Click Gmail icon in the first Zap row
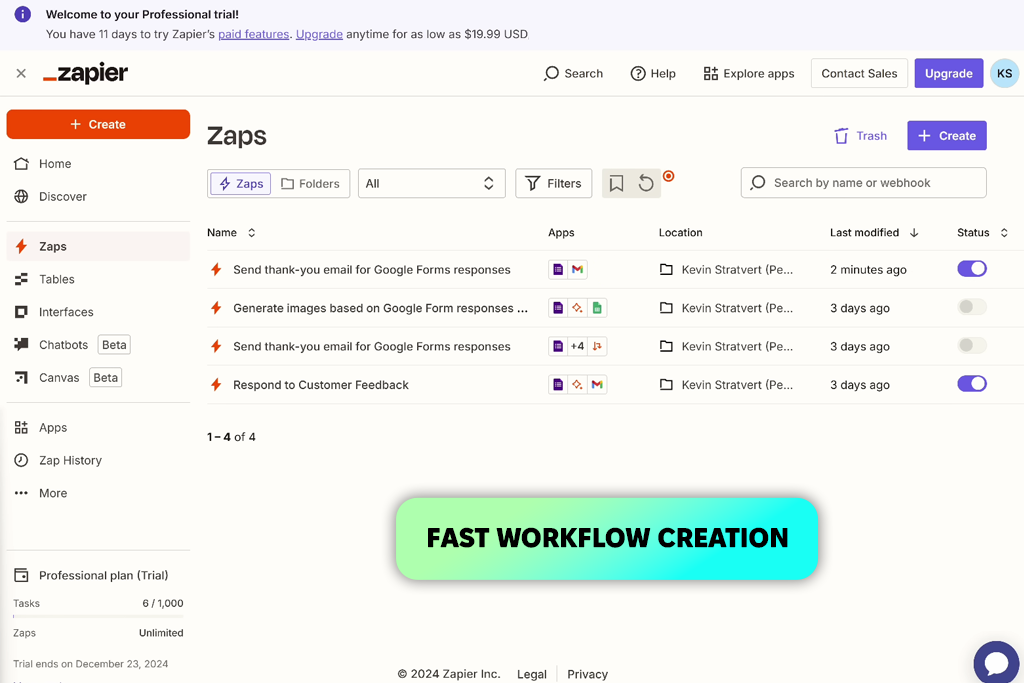The height and width of the screenshot is (683, 1024). [x=577, y=269]
